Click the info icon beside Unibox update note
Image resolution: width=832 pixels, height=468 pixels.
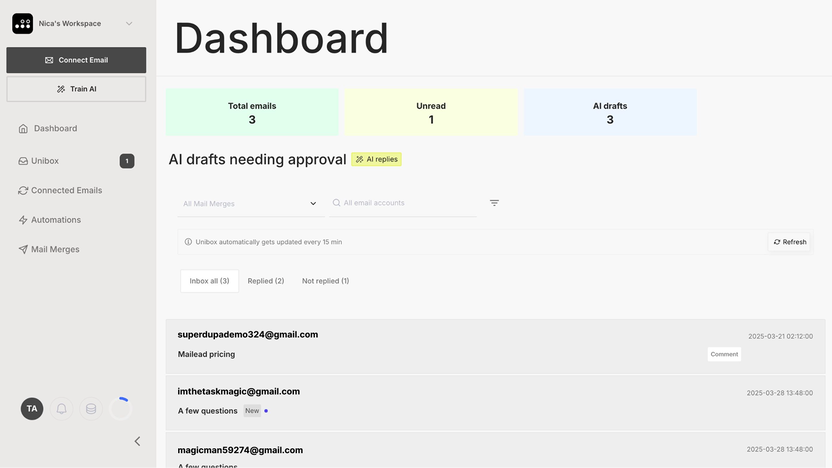188,242
